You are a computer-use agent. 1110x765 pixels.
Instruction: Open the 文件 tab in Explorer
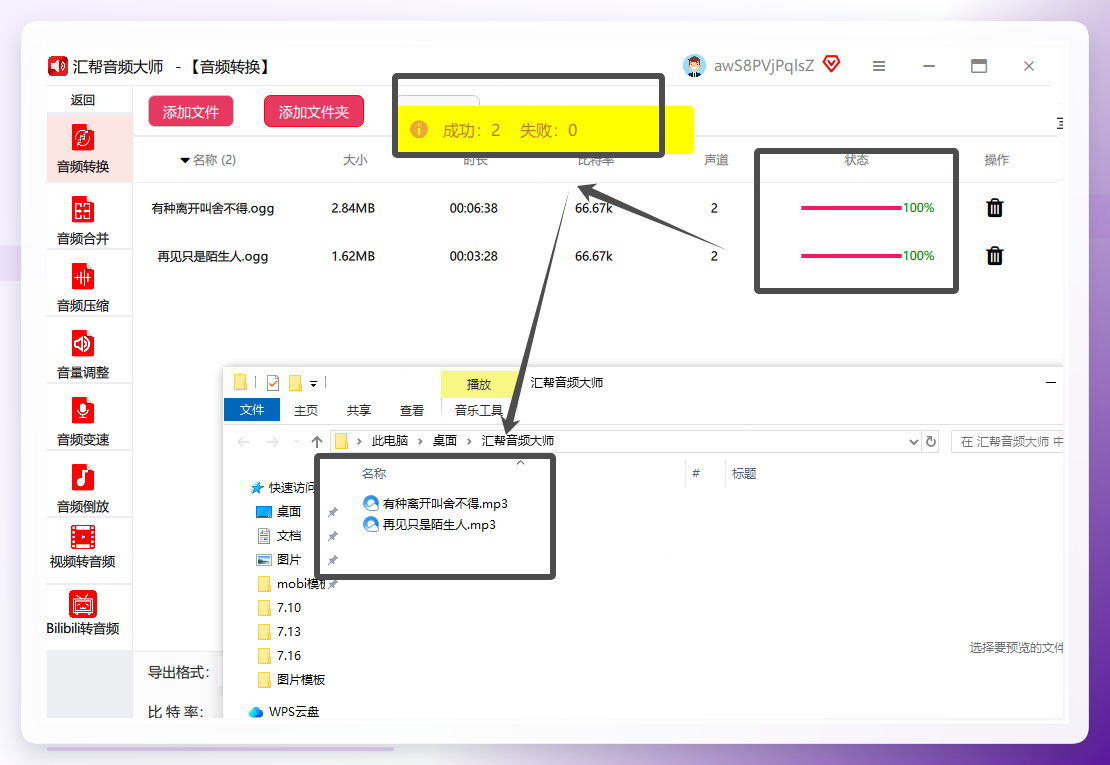[251, 410]
